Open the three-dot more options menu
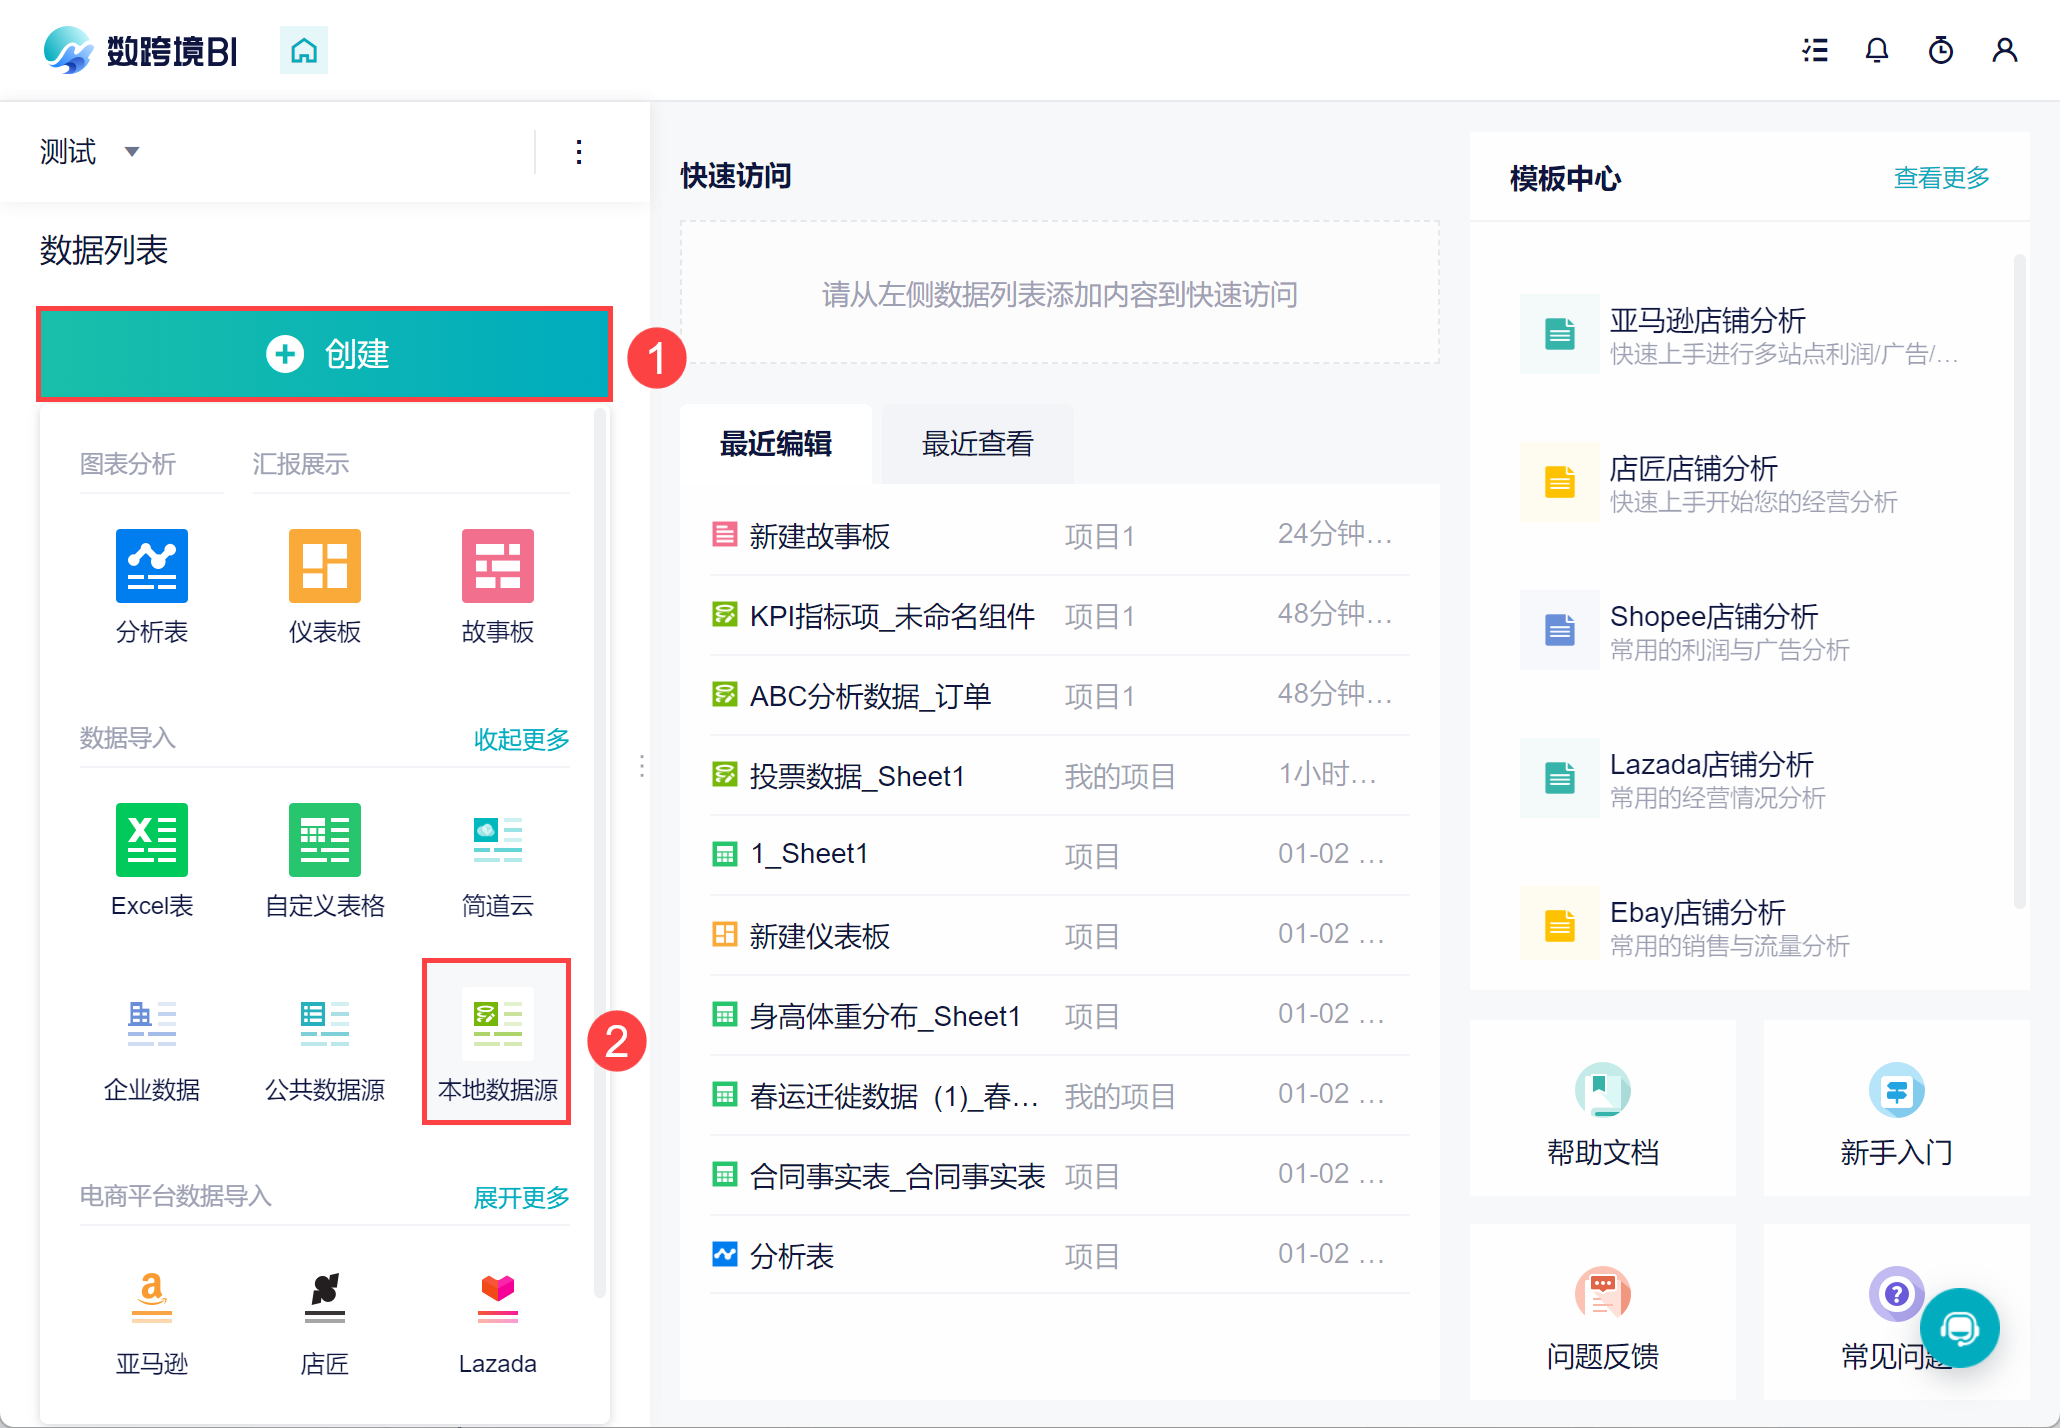 579,152
